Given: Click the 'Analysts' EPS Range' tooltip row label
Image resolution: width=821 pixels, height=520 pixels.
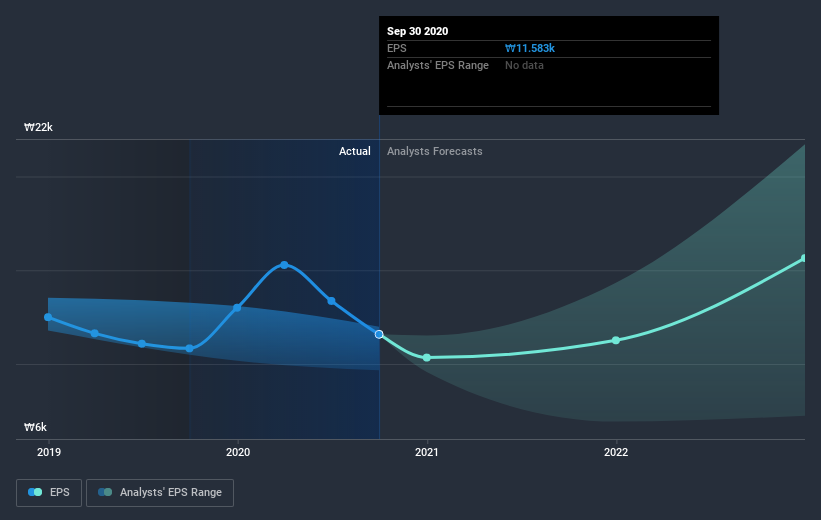Looking at the screenshot, I should click(x=438, y=65).
